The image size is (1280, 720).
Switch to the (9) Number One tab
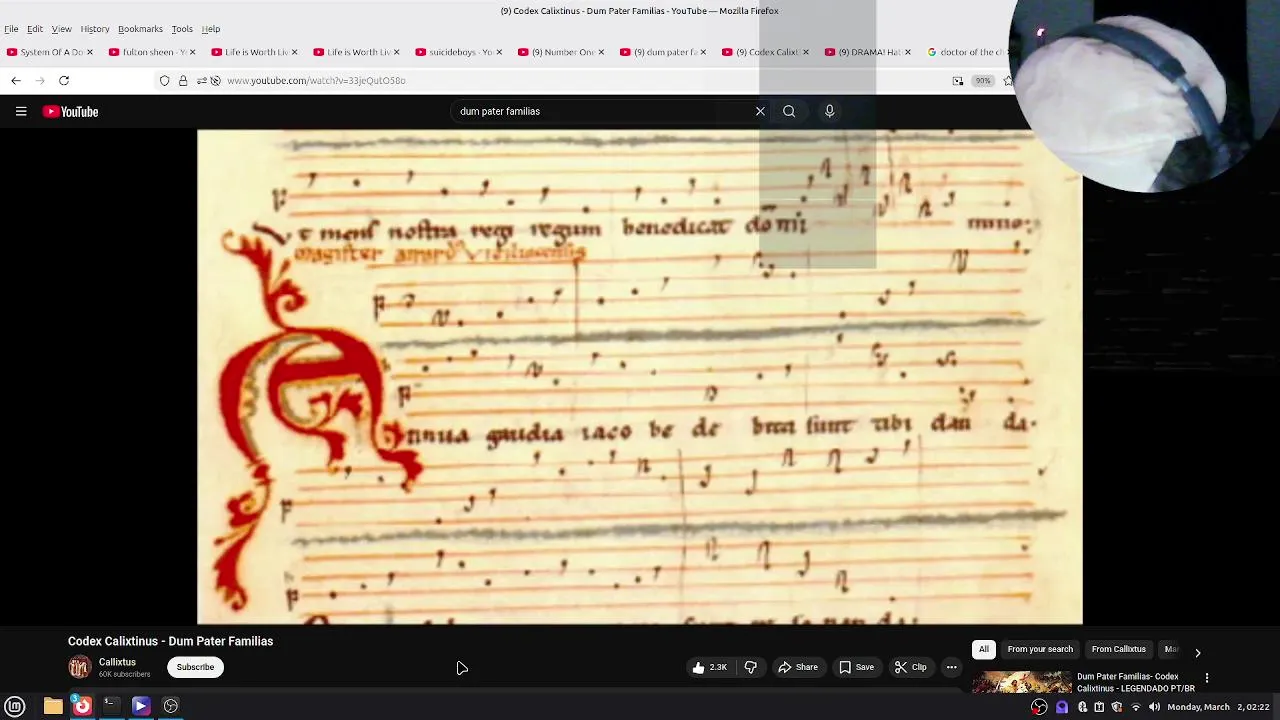560,52
